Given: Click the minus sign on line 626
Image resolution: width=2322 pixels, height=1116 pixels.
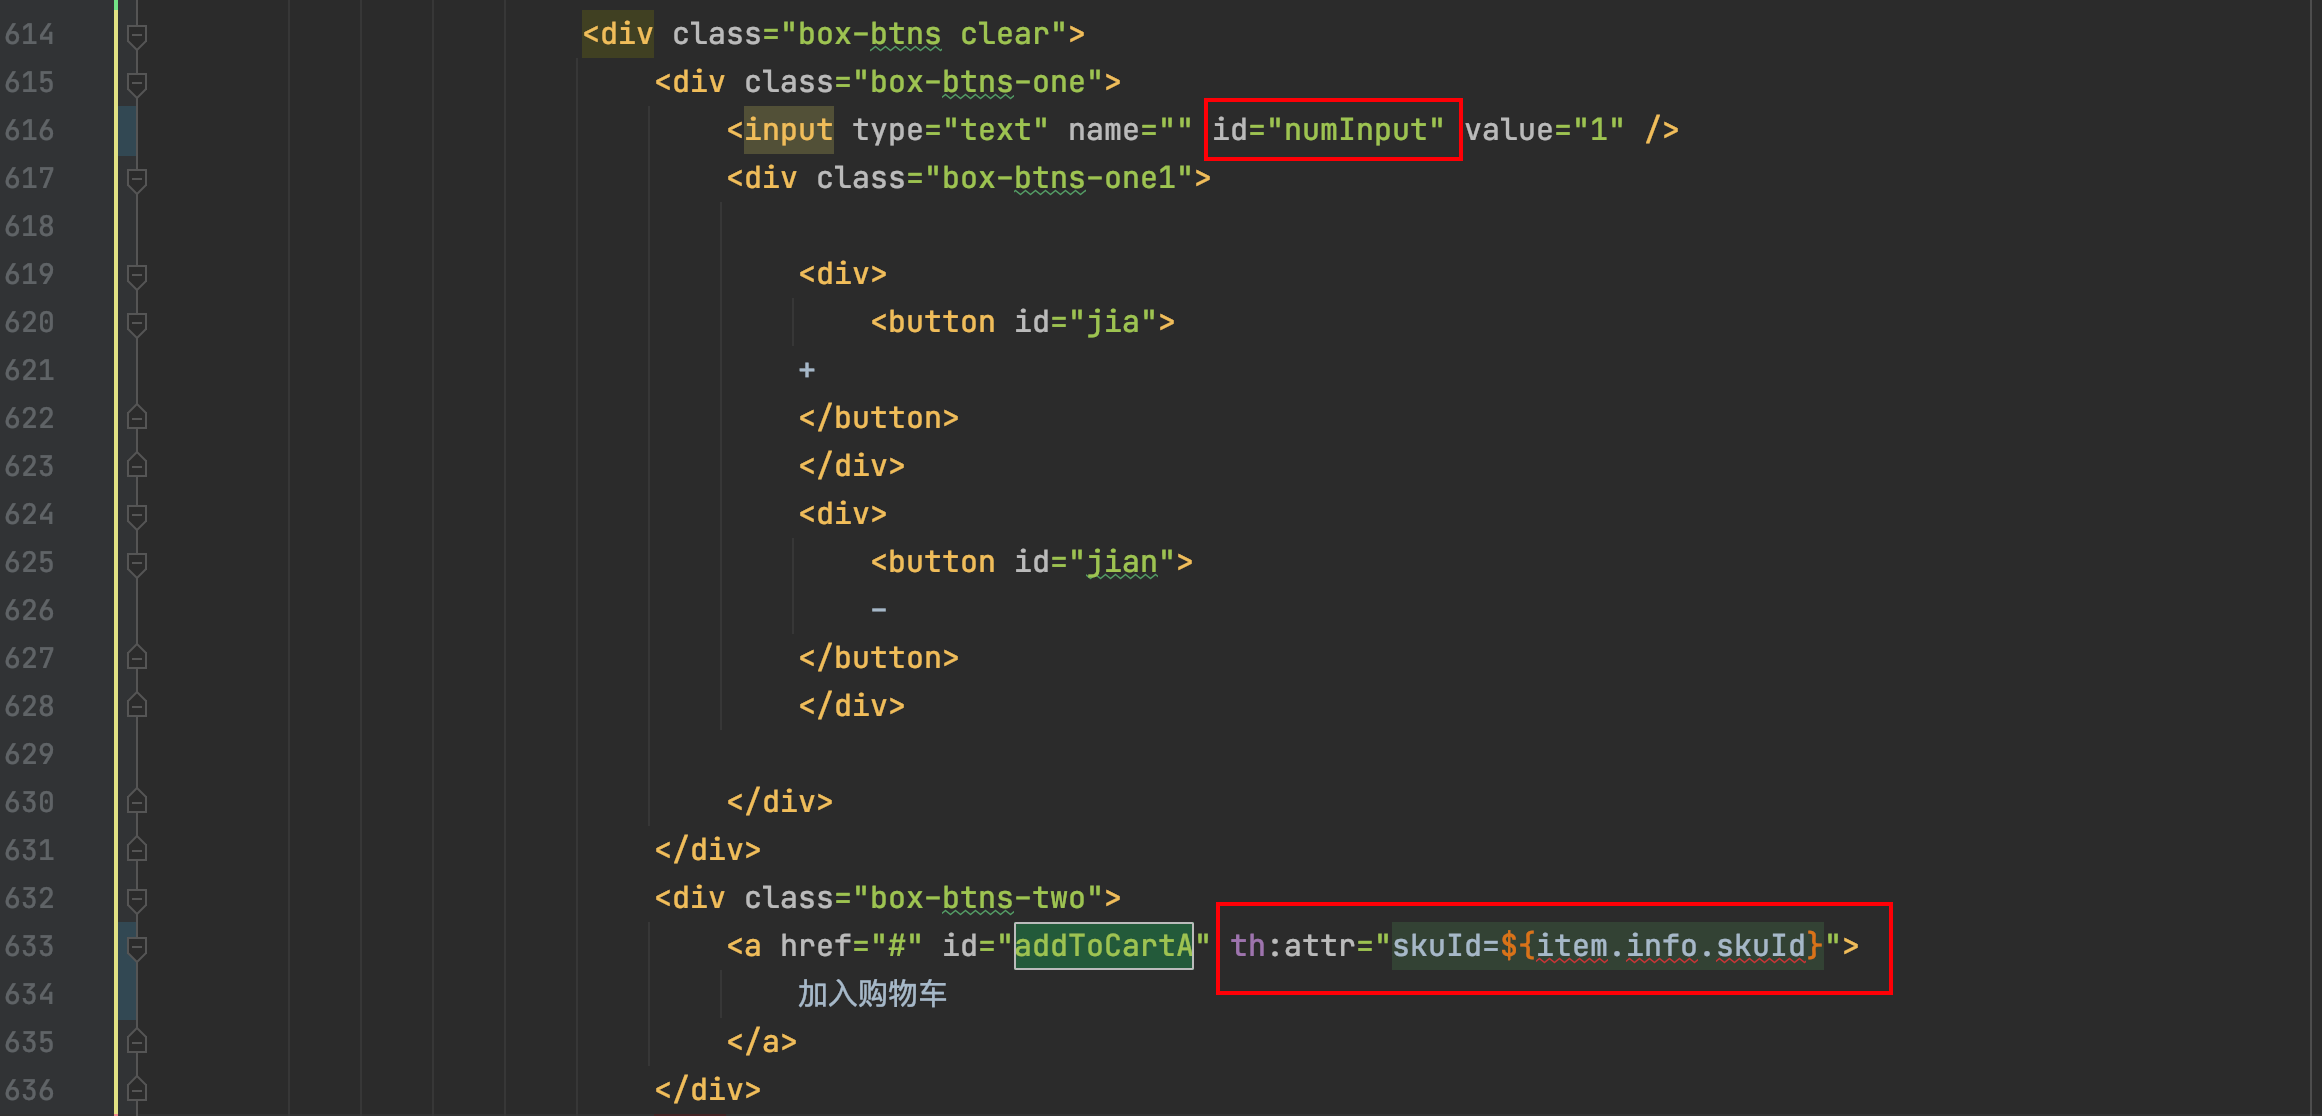Looking at the screenshot, I should [879, 610].
